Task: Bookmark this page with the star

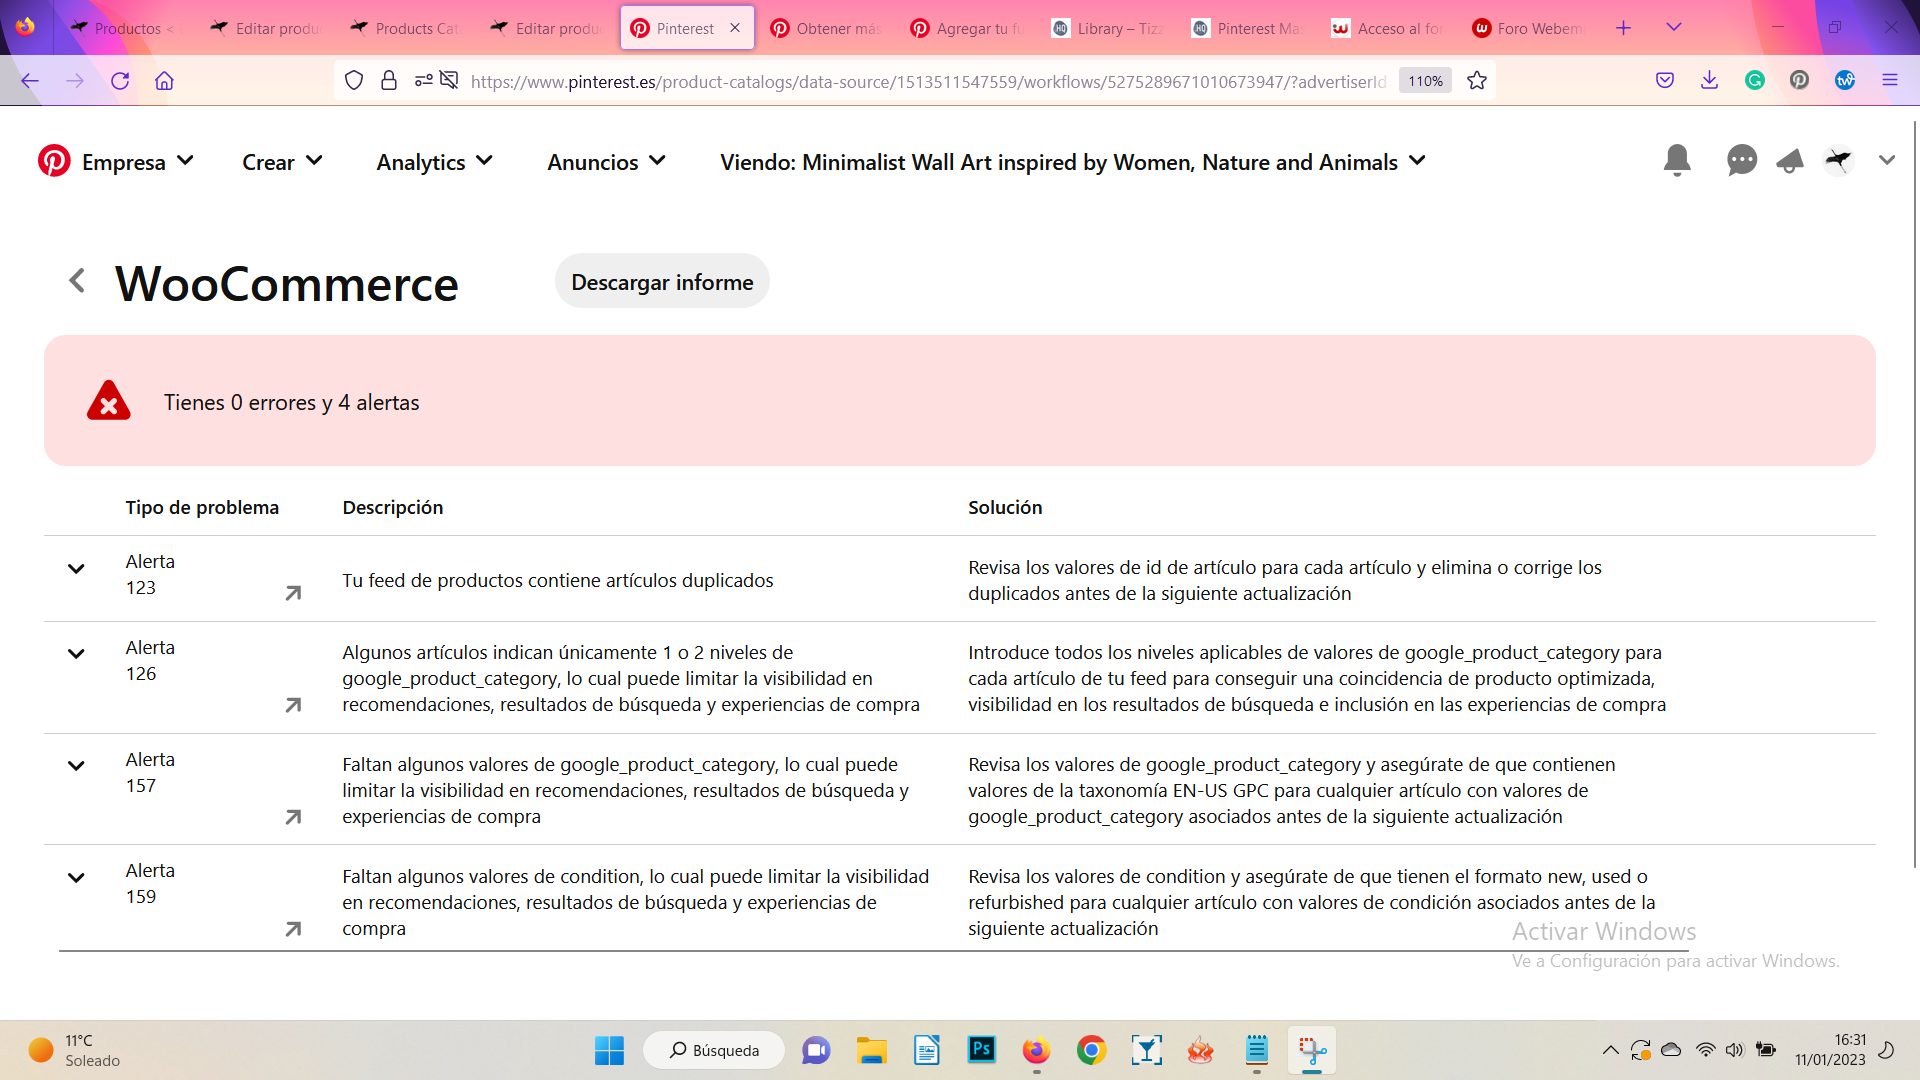Action: click(1477, 81)
